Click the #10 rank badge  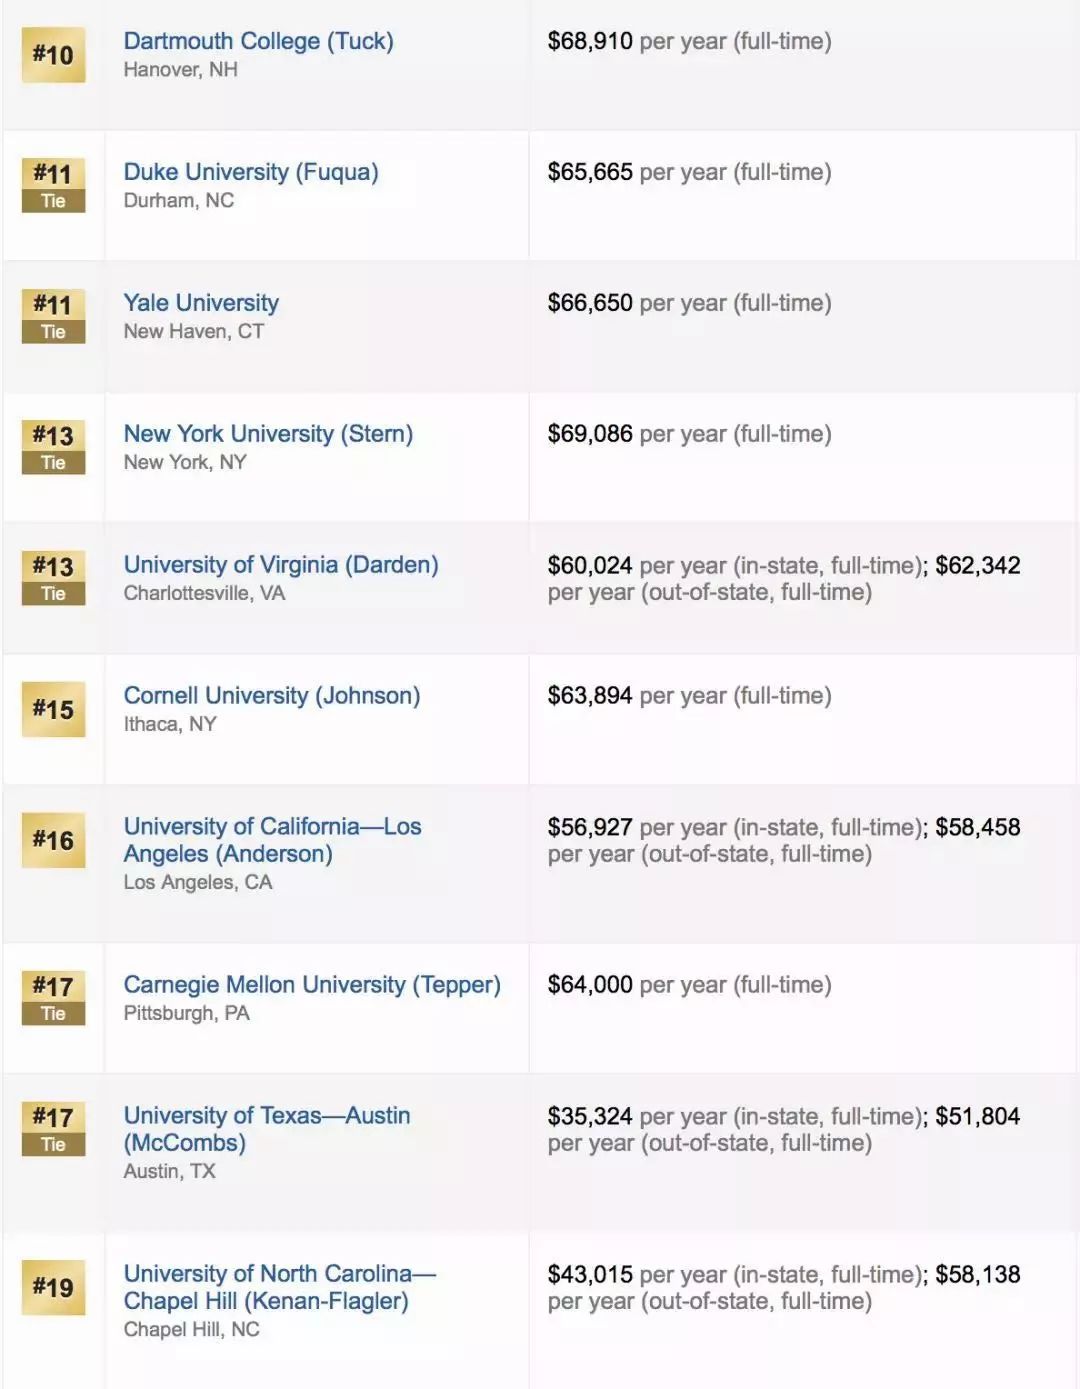tap(53, 55)
